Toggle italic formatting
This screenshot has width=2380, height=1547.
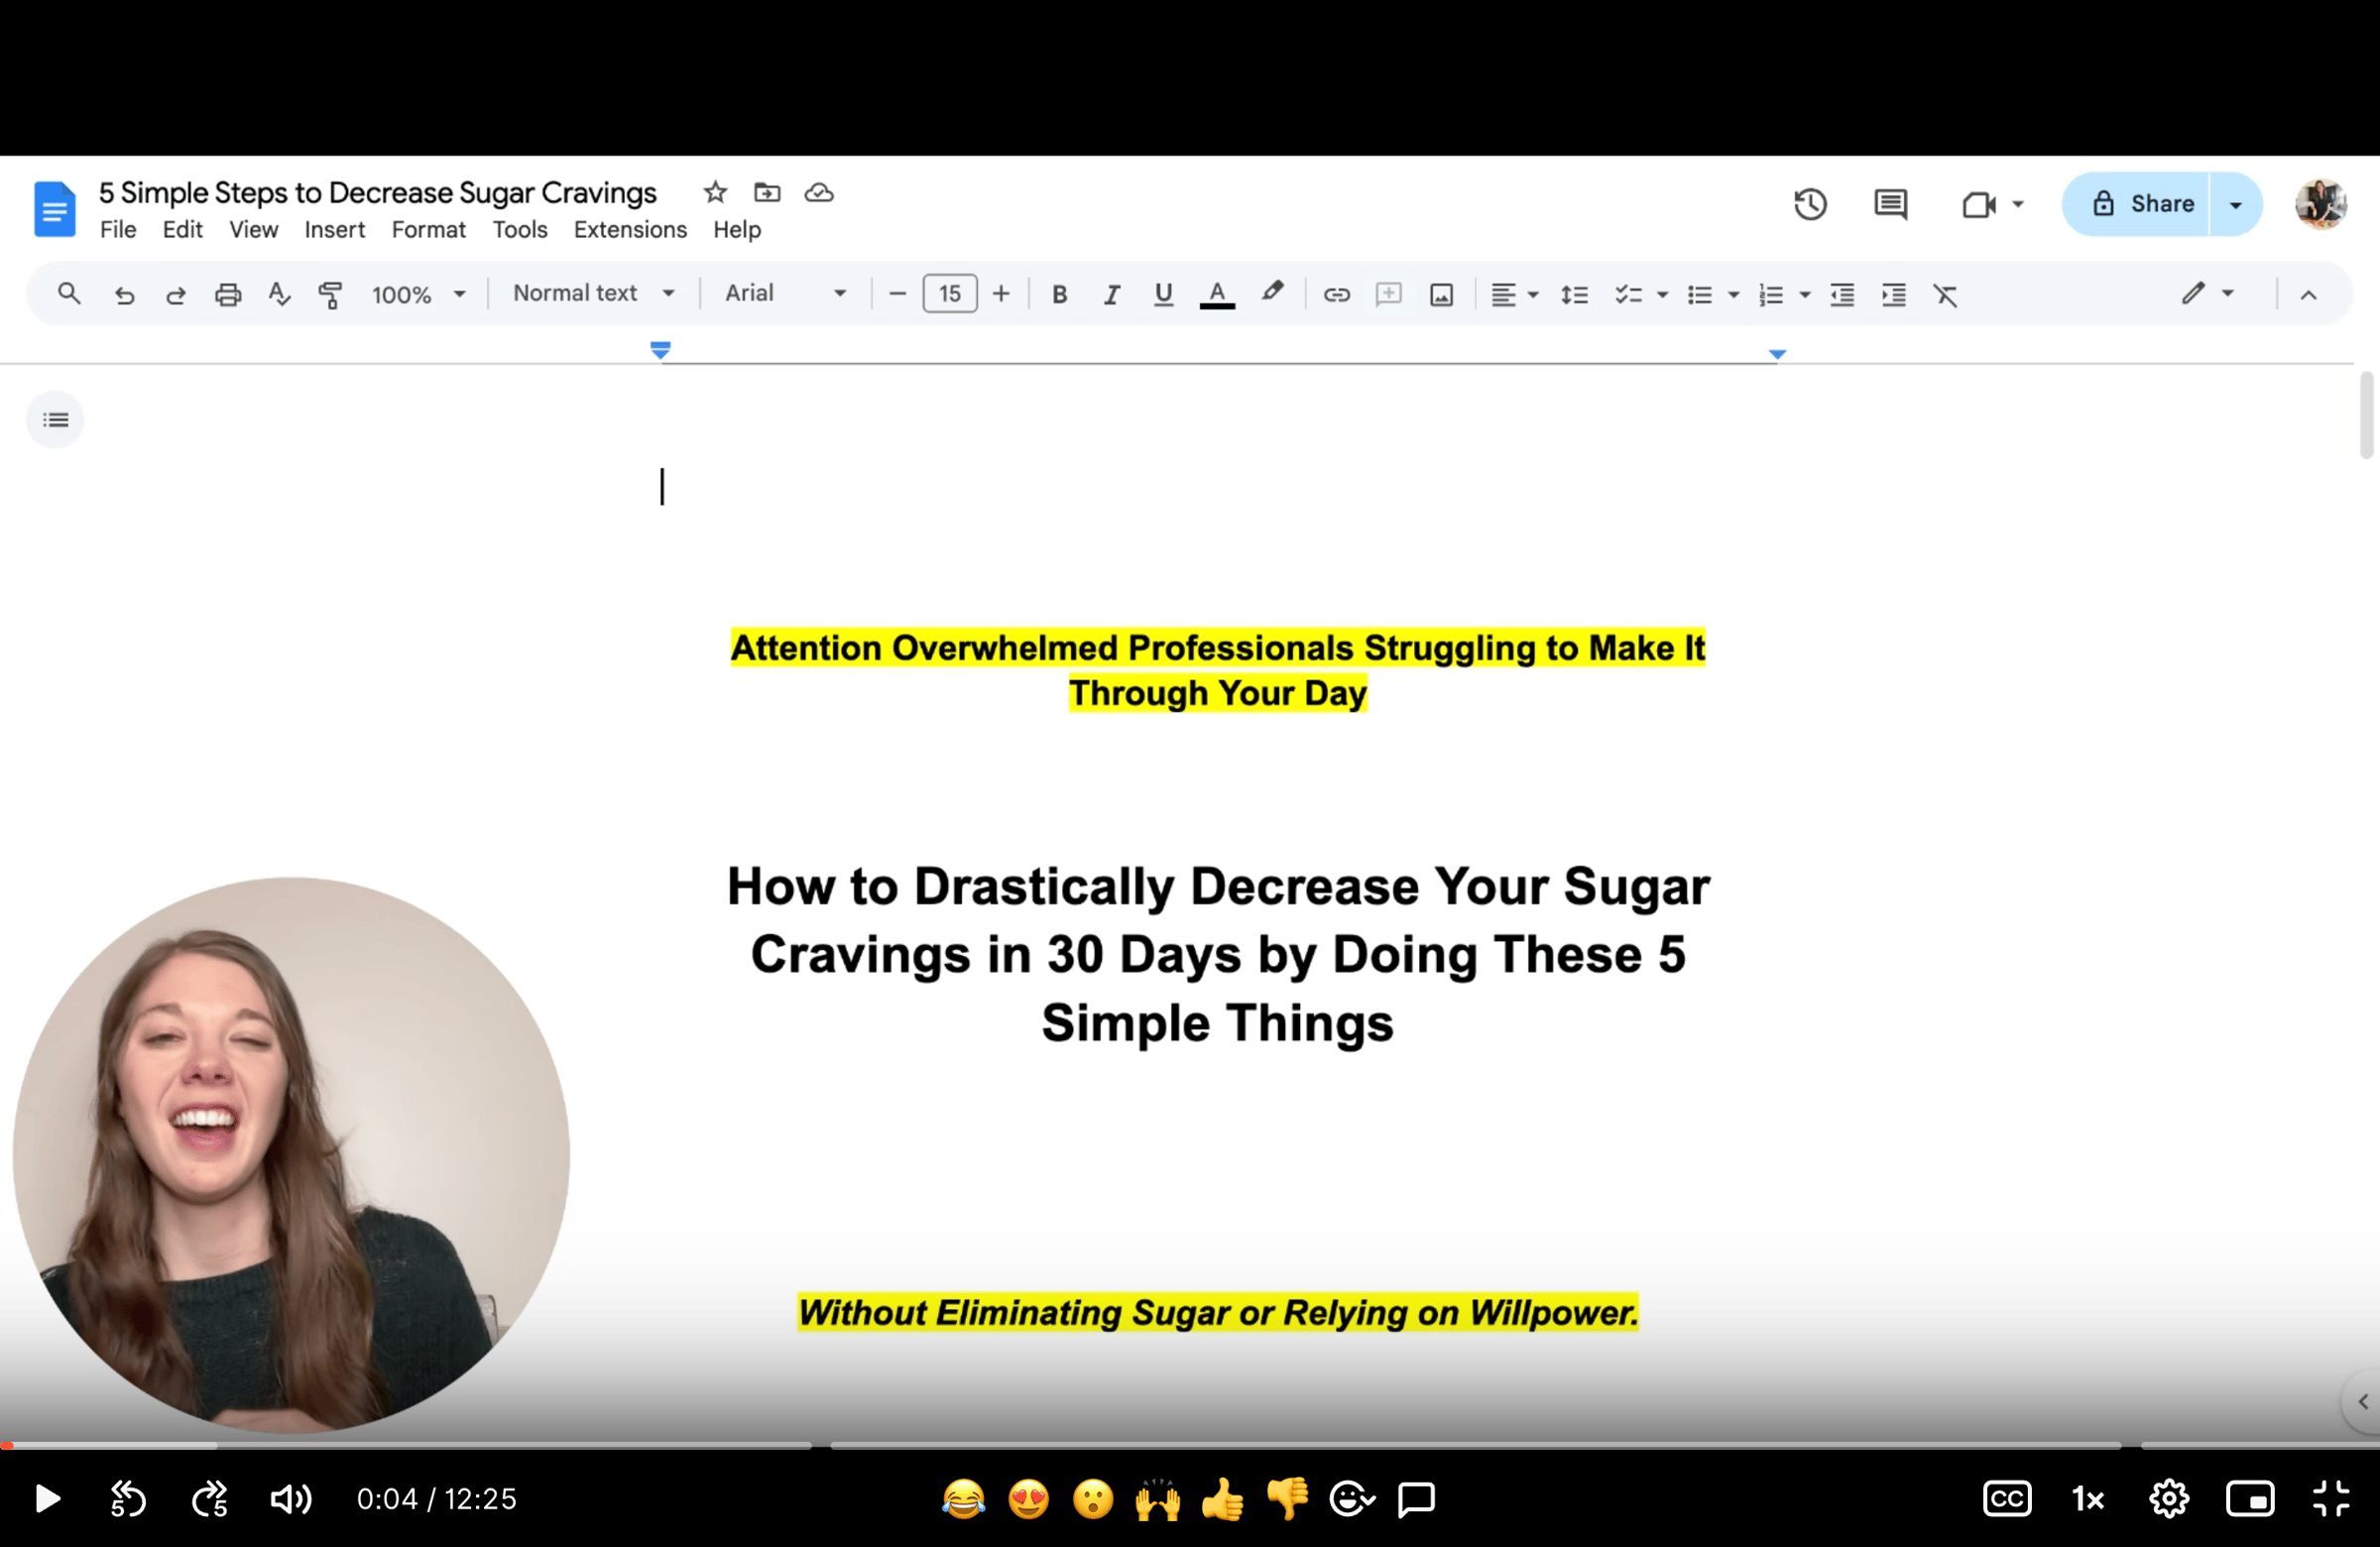pos(1111,295)
